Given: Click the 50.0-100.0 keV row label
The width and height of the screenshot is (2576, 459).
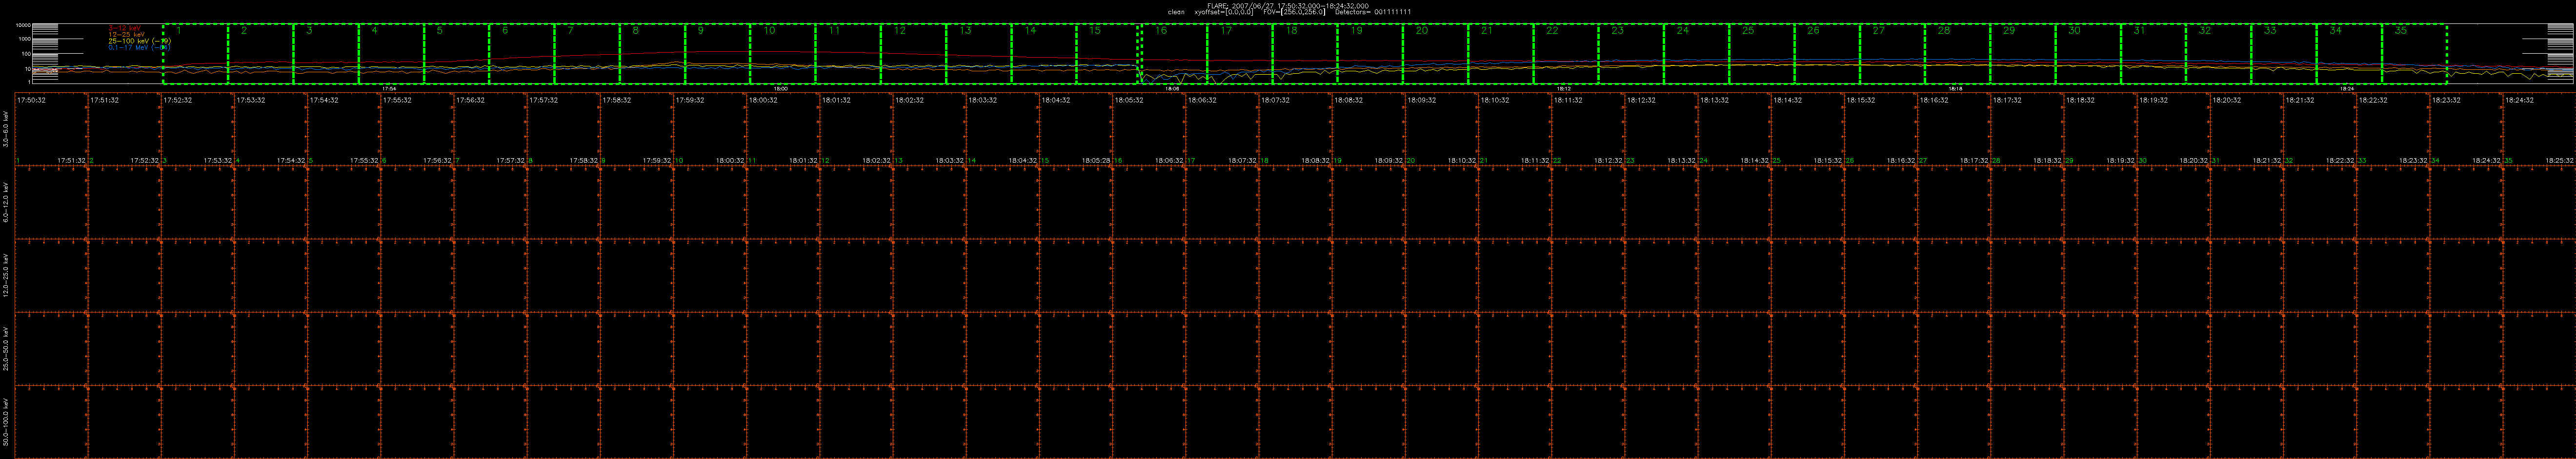Looking at the screenshot, I should point(6,422).
